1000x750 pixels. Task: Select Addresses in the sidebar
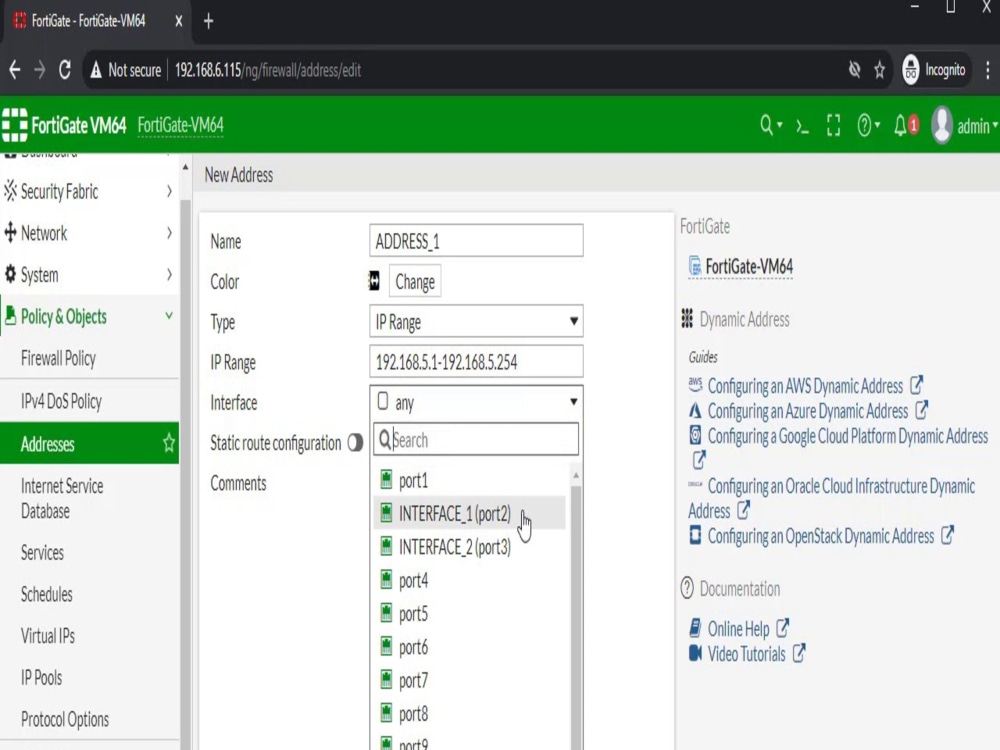[89, 443]
